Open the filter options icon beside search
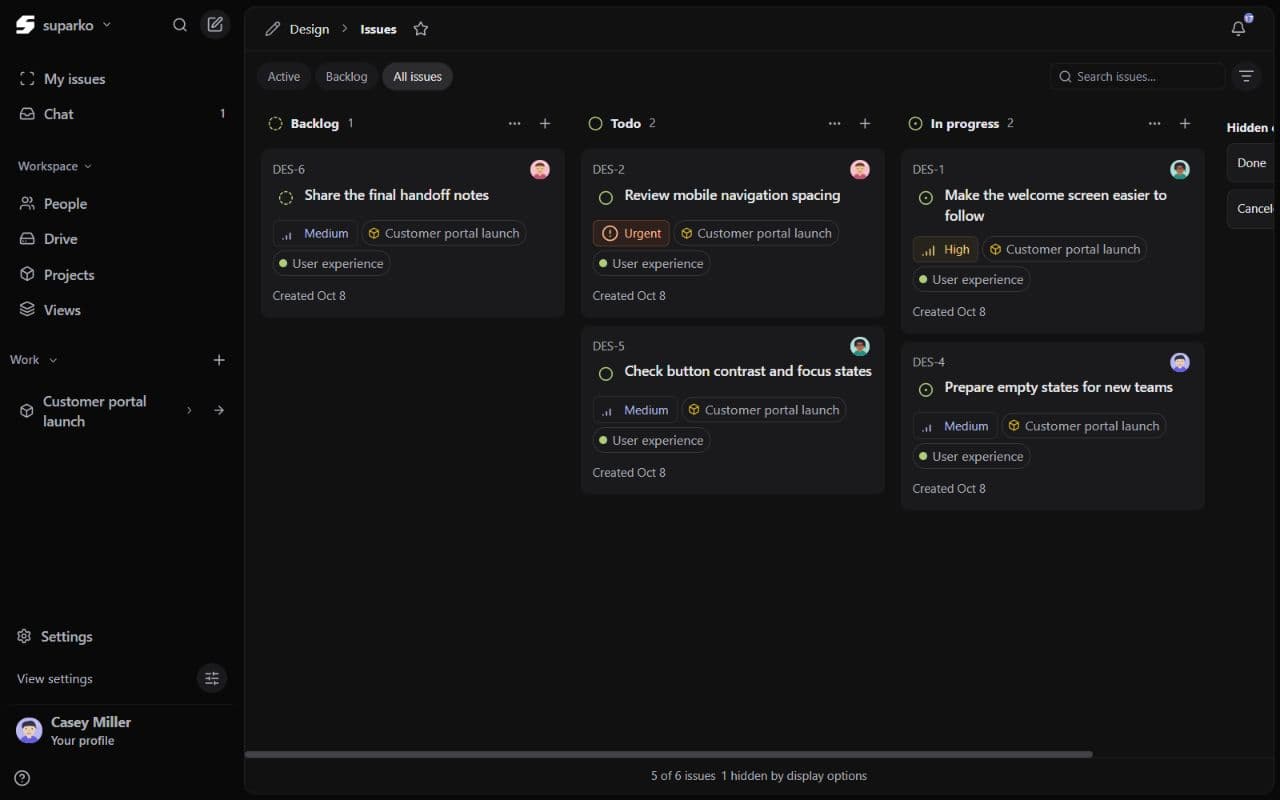Screen dimensions: 1280x800 click(x=1246, y=76)
